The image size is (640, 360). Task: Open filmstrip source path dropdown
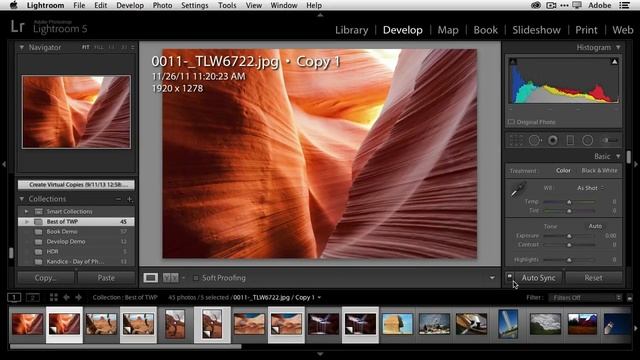click(319, 298)
